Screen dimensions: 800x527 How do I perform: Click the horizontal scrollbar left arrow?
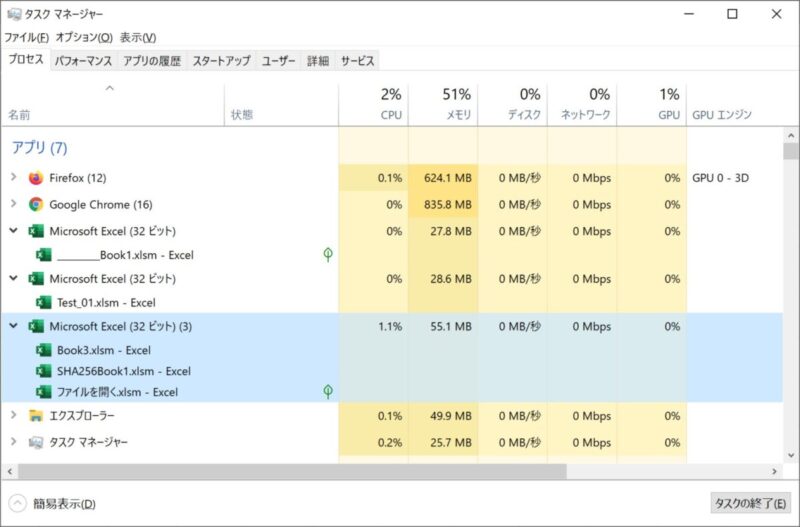(x=10, y=471)
